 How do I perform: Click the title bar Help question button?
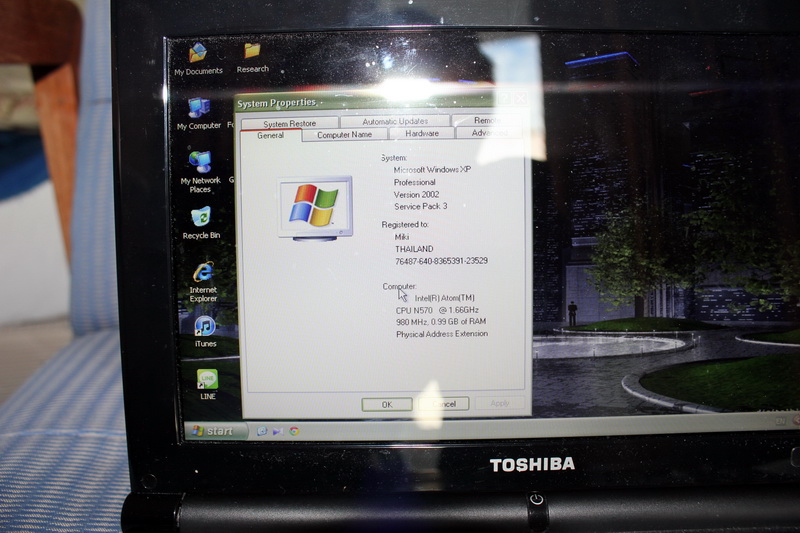[x=503, y=99]
